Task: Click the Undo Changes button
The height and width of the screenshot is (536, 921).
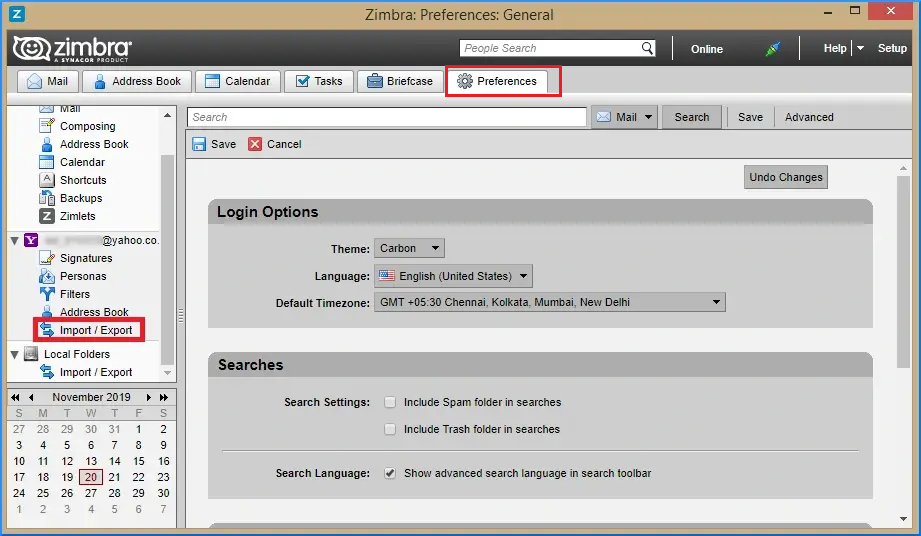Action: pyautogui.click(x=785, y=177)
